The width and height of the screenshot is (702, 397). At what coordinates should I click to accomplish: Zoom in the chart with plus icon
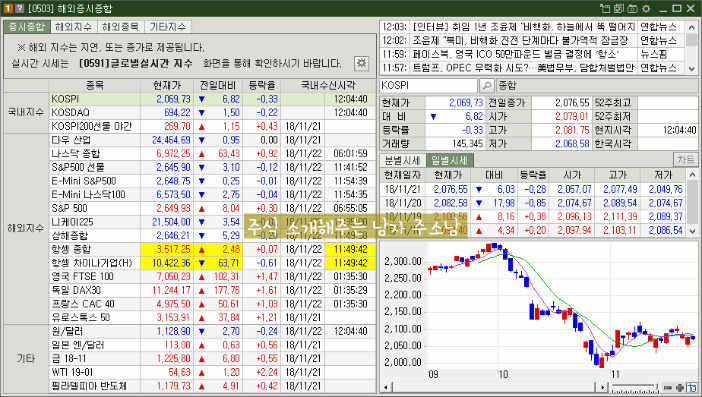(680, 388)
